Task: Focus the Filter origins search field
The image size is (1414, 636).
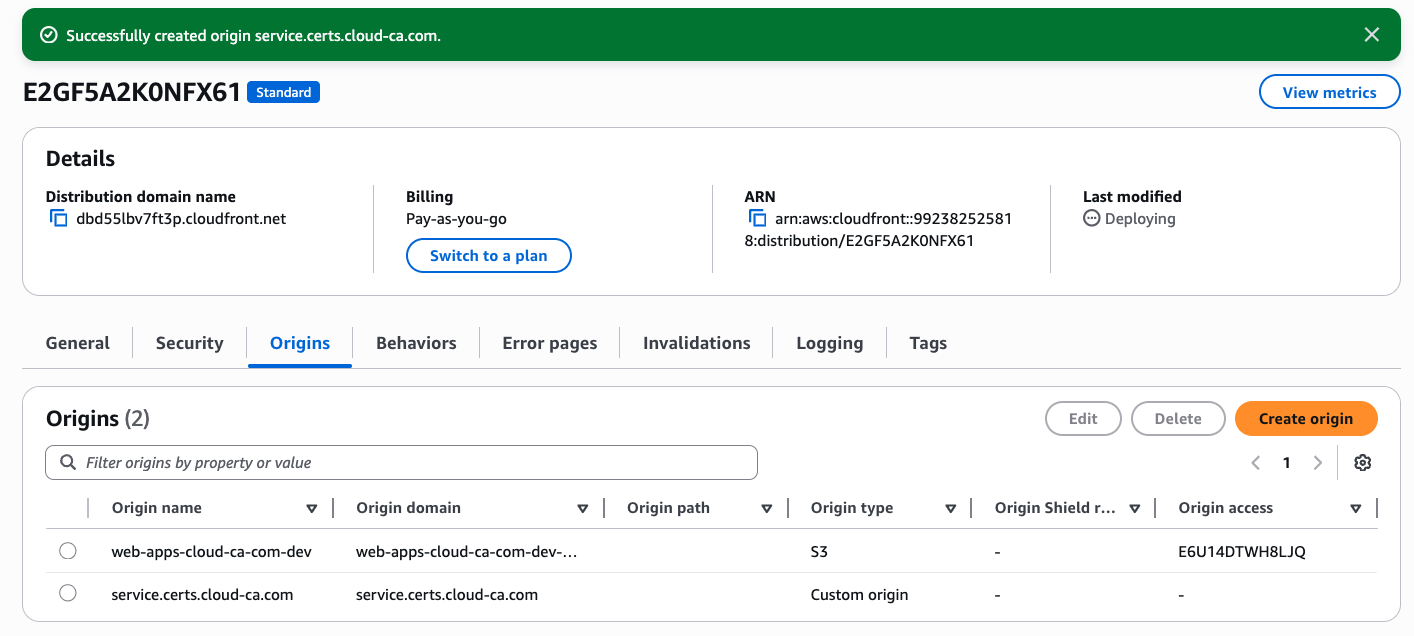Action: click(x=401, y=463)
